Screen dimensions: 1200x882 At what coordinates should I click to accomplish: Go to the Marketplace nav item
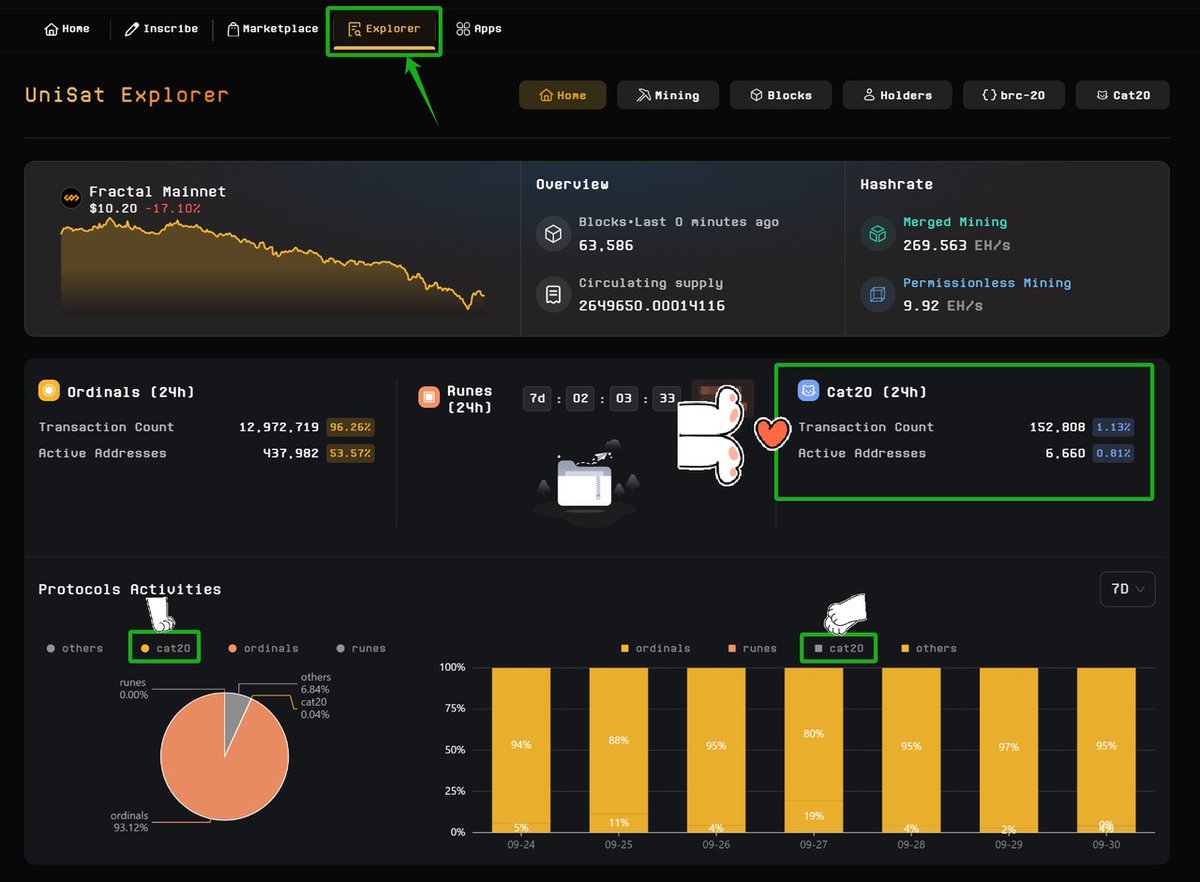tap(272, 29)
